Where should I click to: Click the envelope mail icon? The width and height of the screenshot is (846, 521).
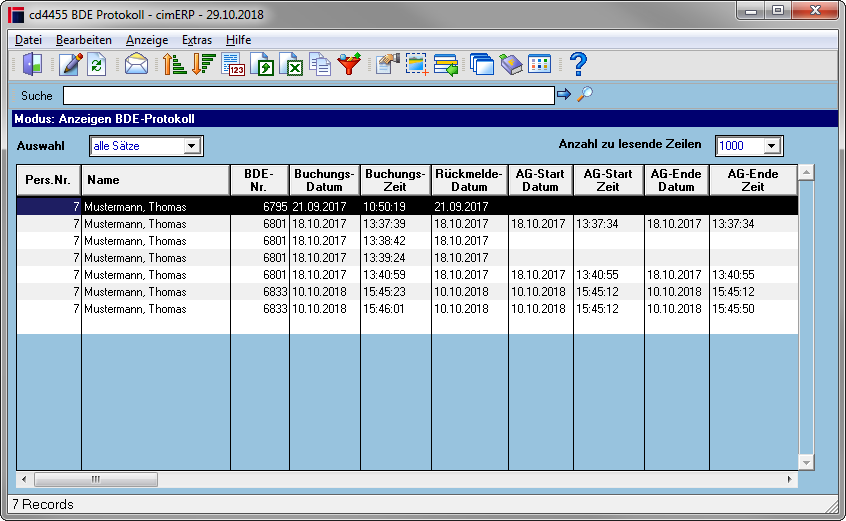click(x=136, y=64)
